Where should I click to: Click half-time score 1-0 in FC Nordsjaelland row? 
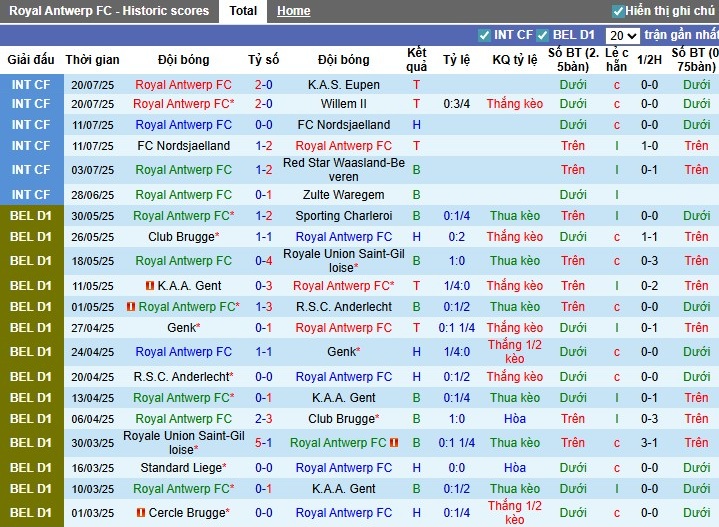point(649,146)
